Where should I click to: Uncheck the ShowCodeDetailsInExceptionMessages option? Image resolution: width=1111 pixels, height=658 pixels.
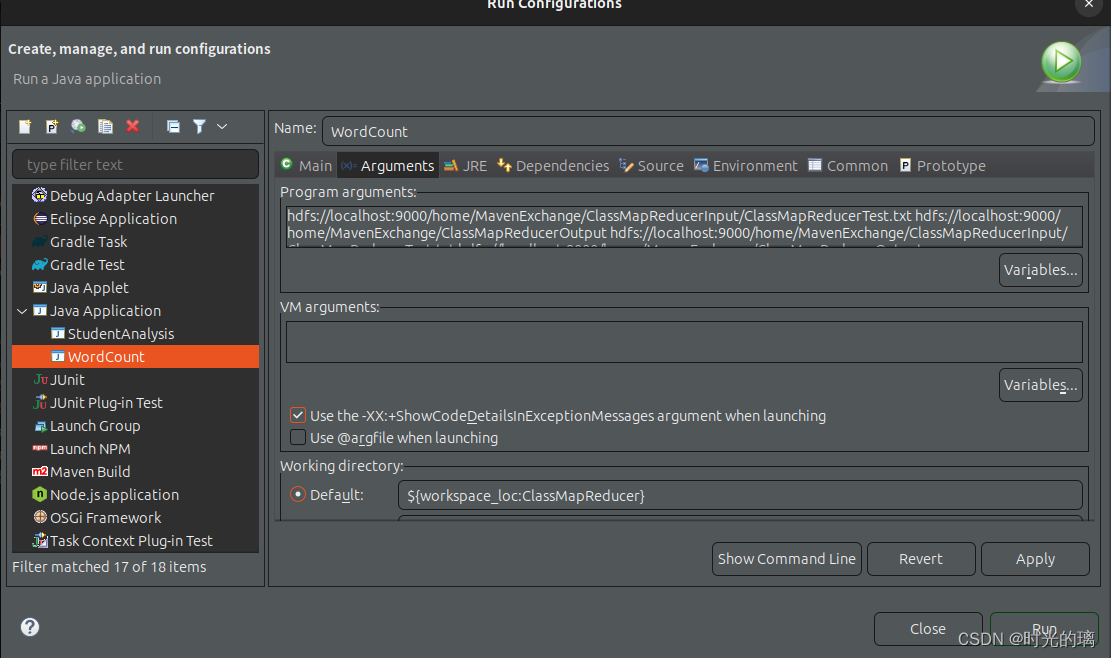(x=298, y=415)
